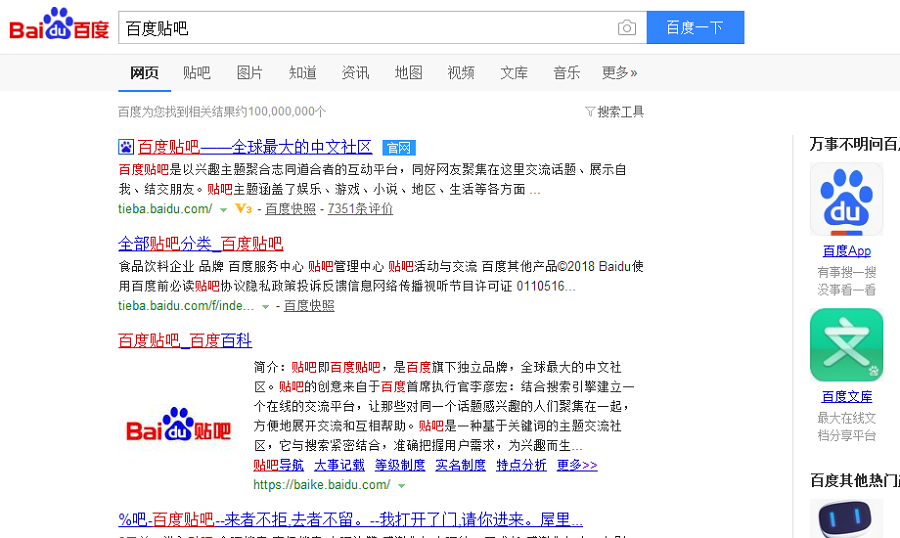This screenshot has height=538, width=900.
Task: Open 7351条评价 reviews link
Action: [360, 209]
